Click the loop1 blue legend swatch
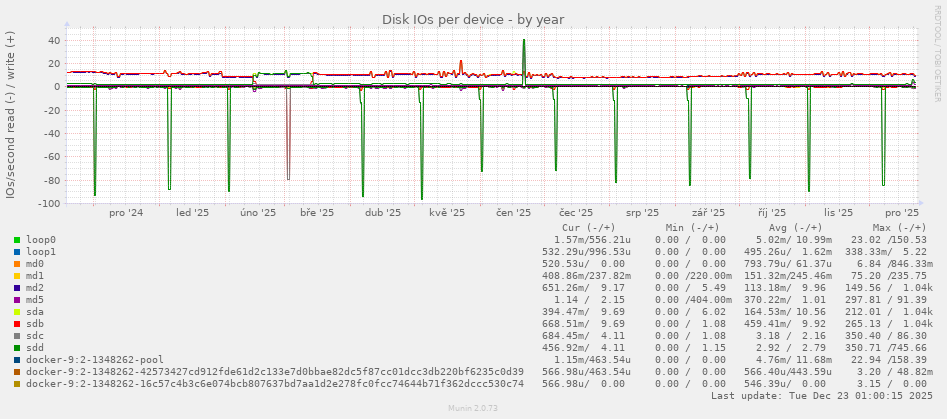The width and height of the screenshot is (947, 419). click(17, 252)
